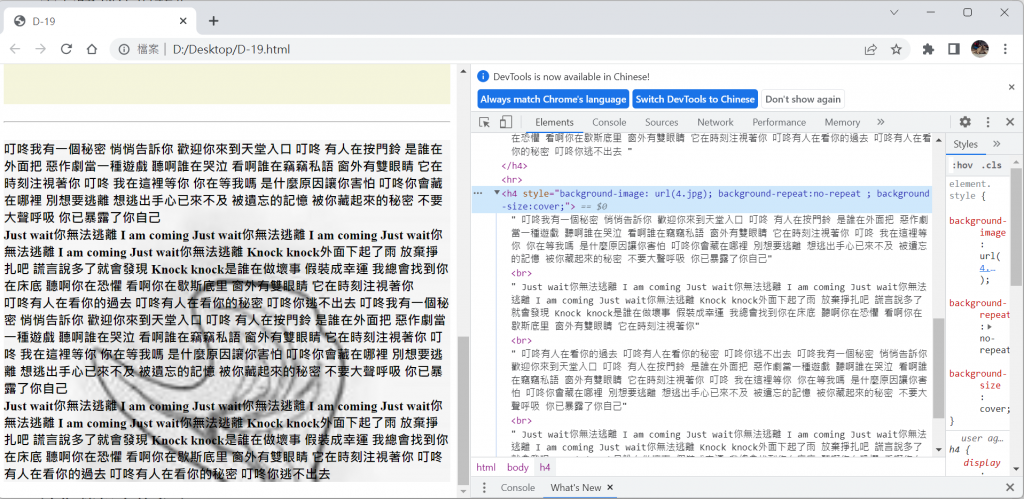This screenshot has width=1024, height=499.
Task: Reload the D-19 page
Action: (66, 49)
